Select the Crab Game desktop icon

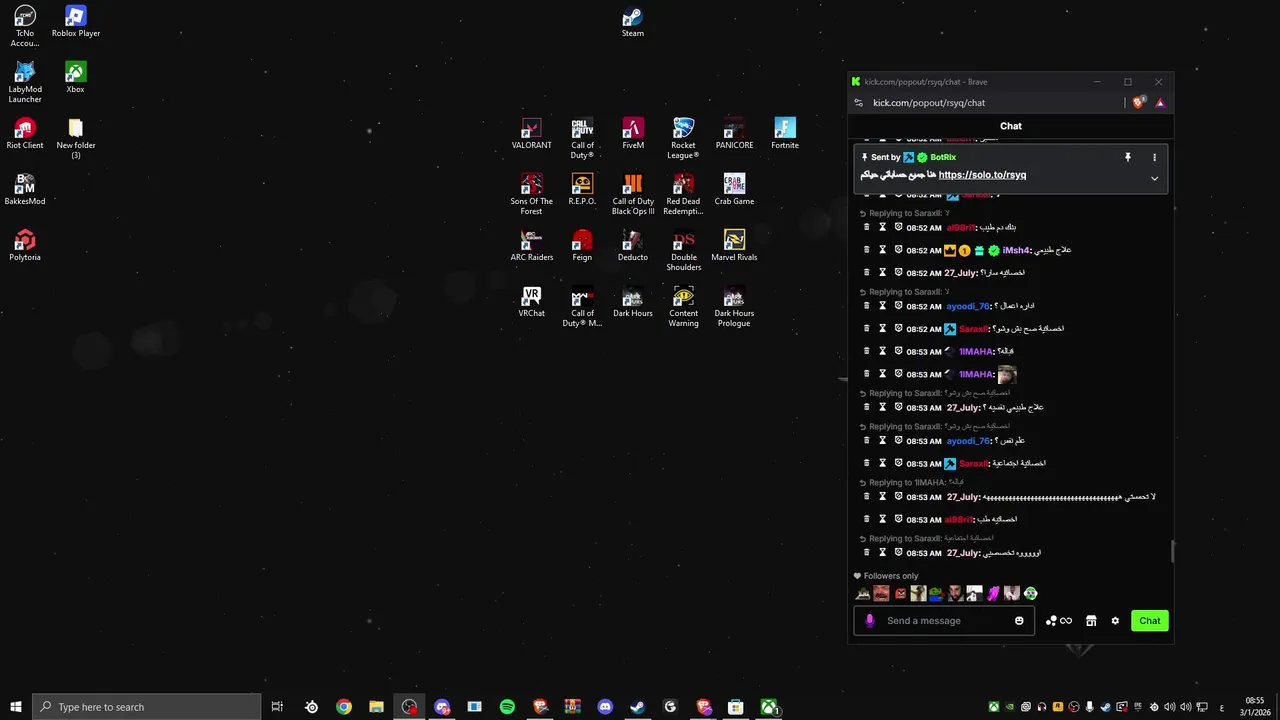click(734, 190)
